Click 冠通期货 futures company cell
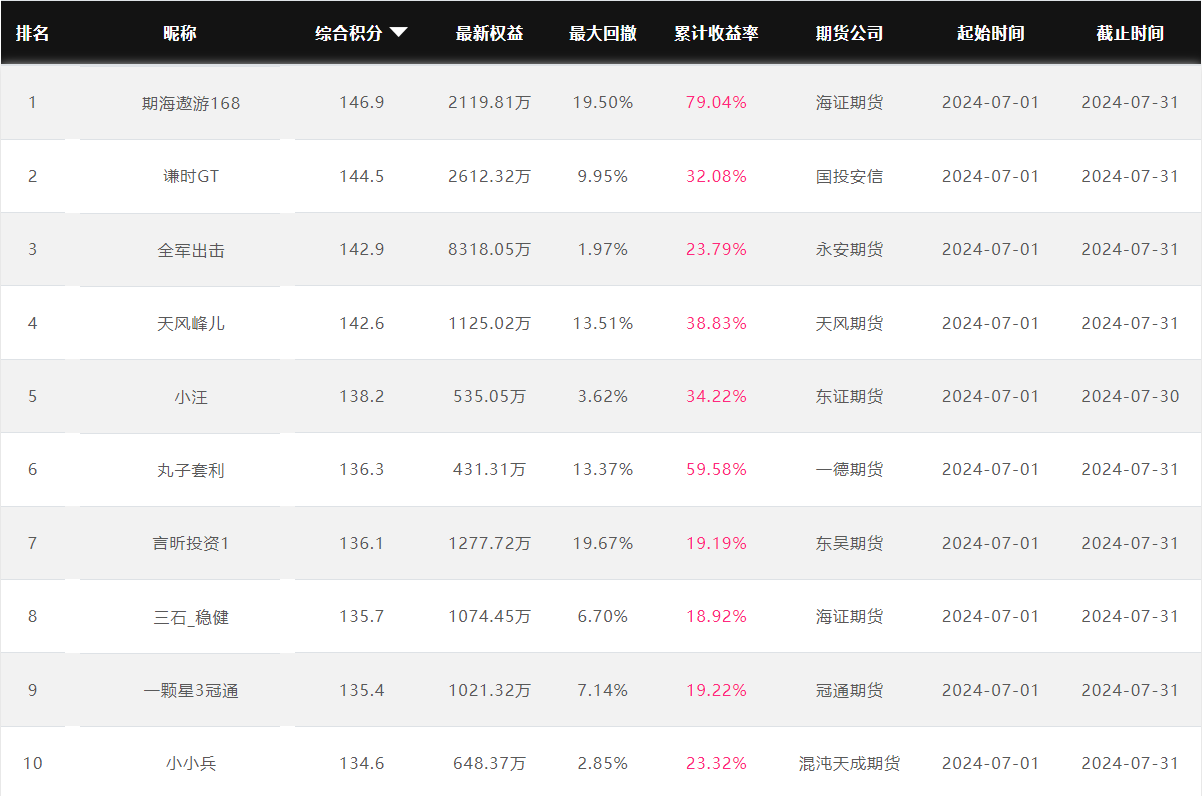This screenshot has height=796, width=1202. coord(850,690)
